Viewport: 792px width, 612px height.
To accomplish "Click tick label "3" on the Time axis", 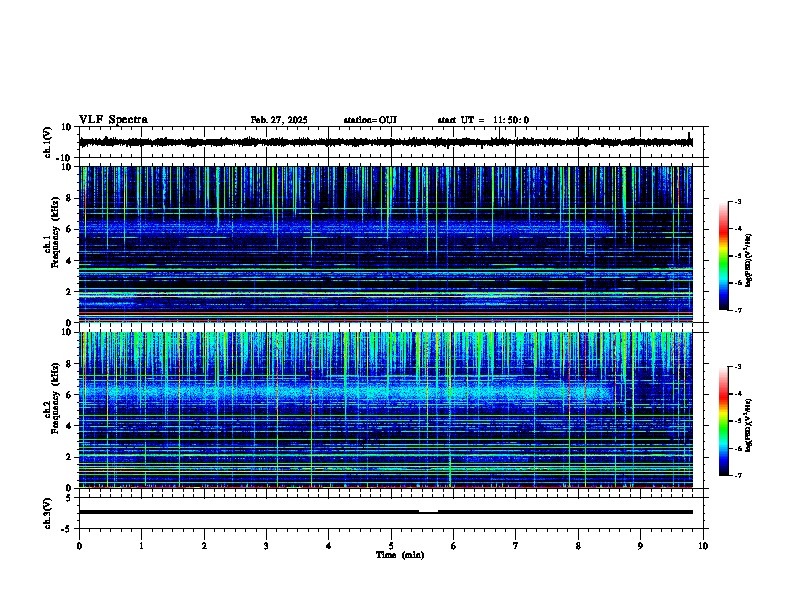I will tap(266, 546).
